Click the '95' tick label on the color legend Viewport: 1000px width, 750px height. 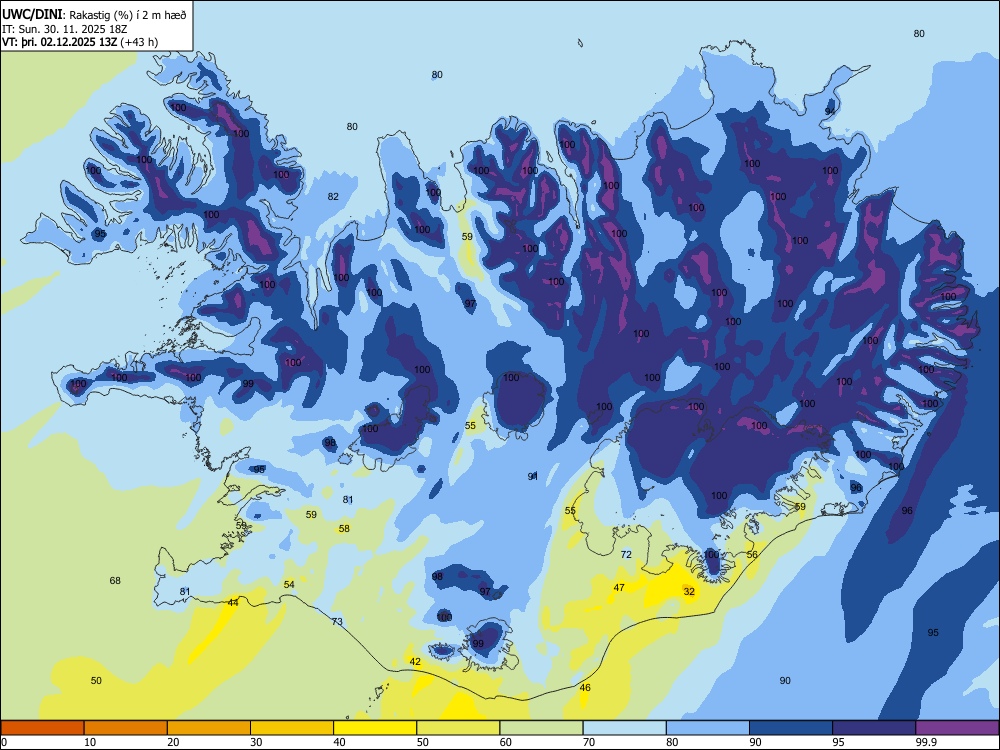point(839,742)
